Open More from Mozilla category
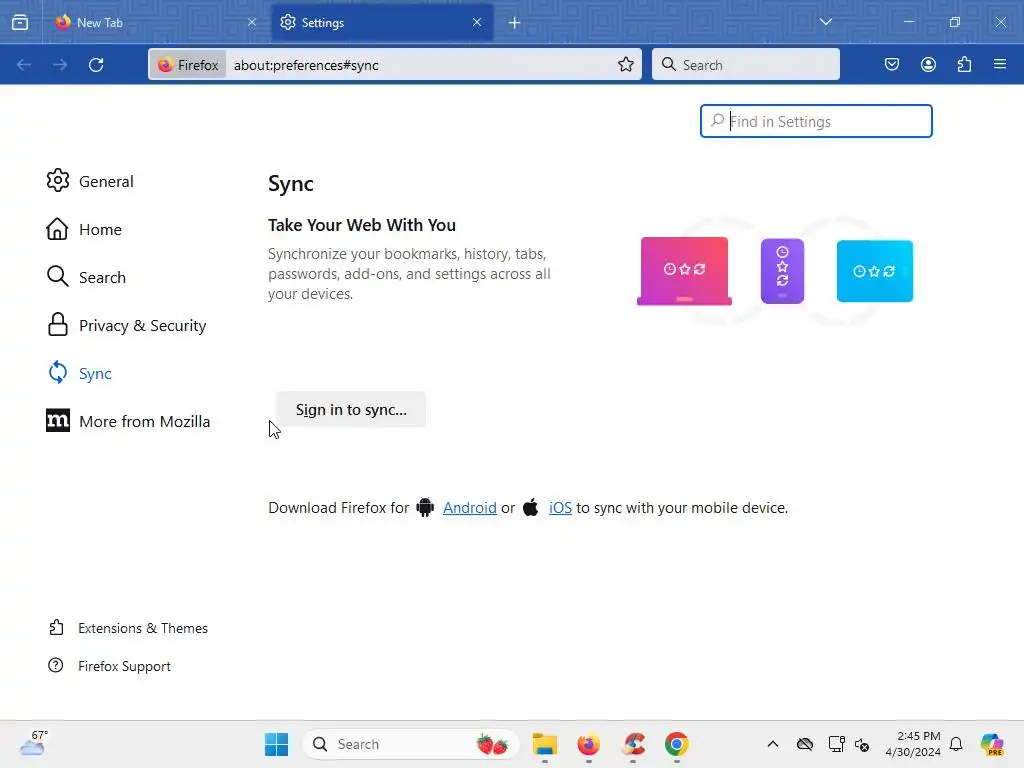This screenshot has width=1024, height=768. click(x=129, y=421)
